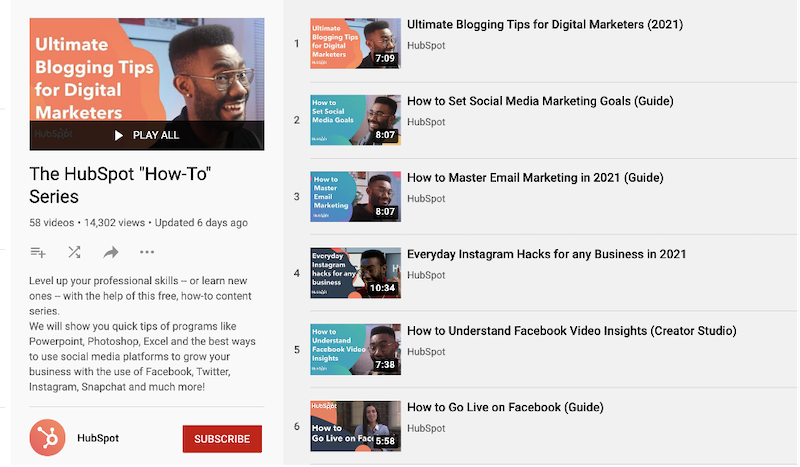Open the large playlist cover thumbnail
The height and width of the screenshot is (467, 800).
[x=147, y=84]
